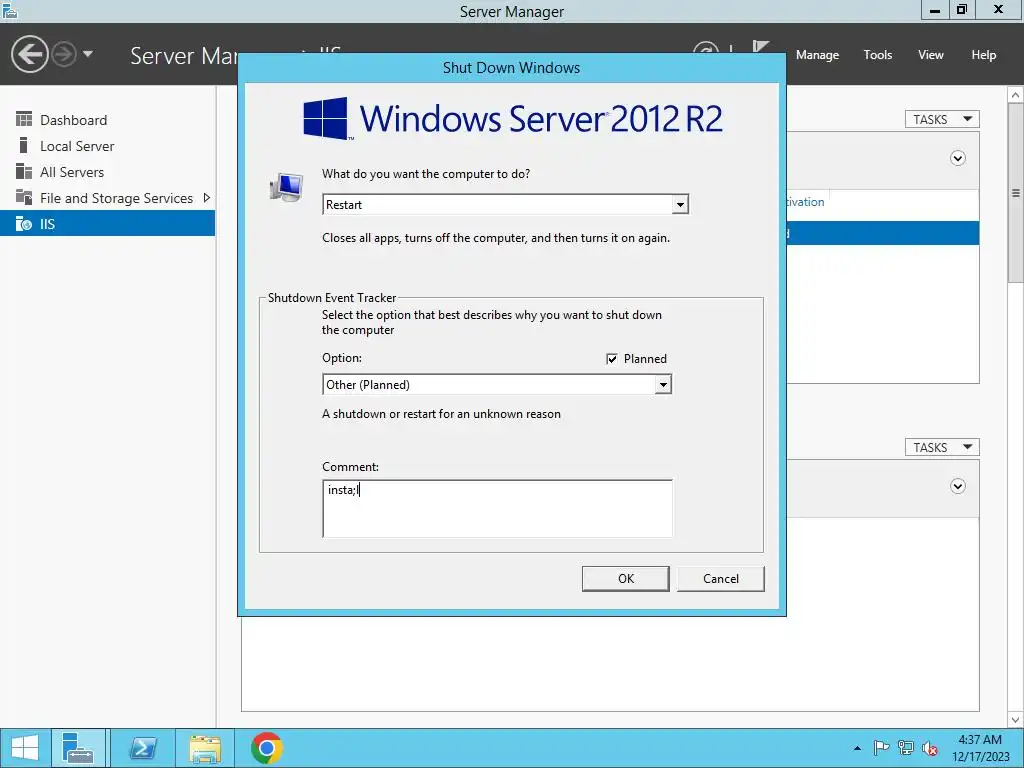This screenshot has width=1024, height=768.
Task: Click the Action Center flag in the tray
Action: click(x=881, y=748)
